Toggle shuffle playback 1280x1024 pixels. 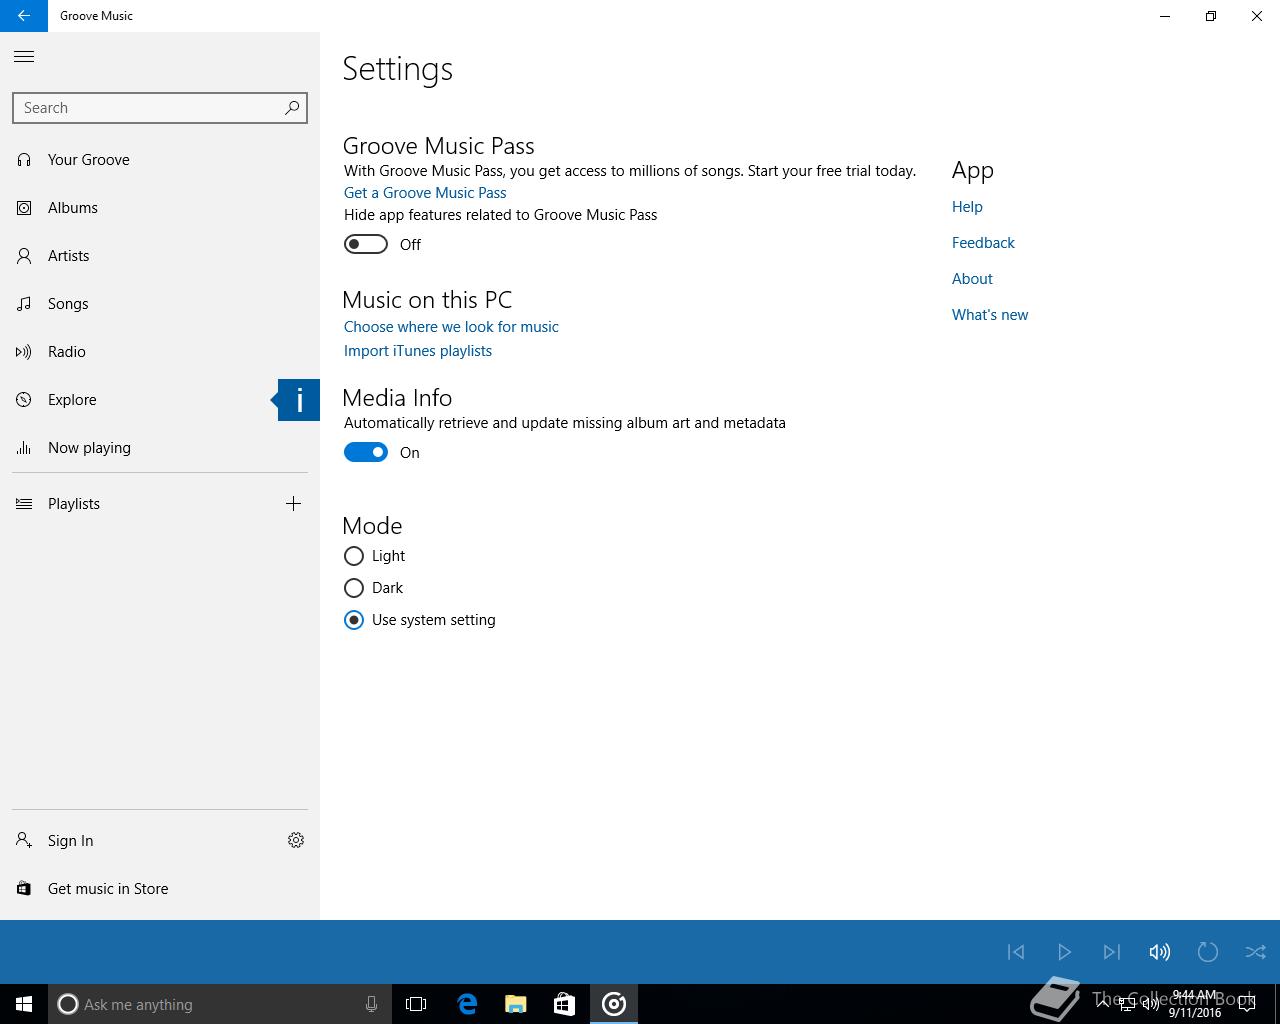coord(1256,952)
